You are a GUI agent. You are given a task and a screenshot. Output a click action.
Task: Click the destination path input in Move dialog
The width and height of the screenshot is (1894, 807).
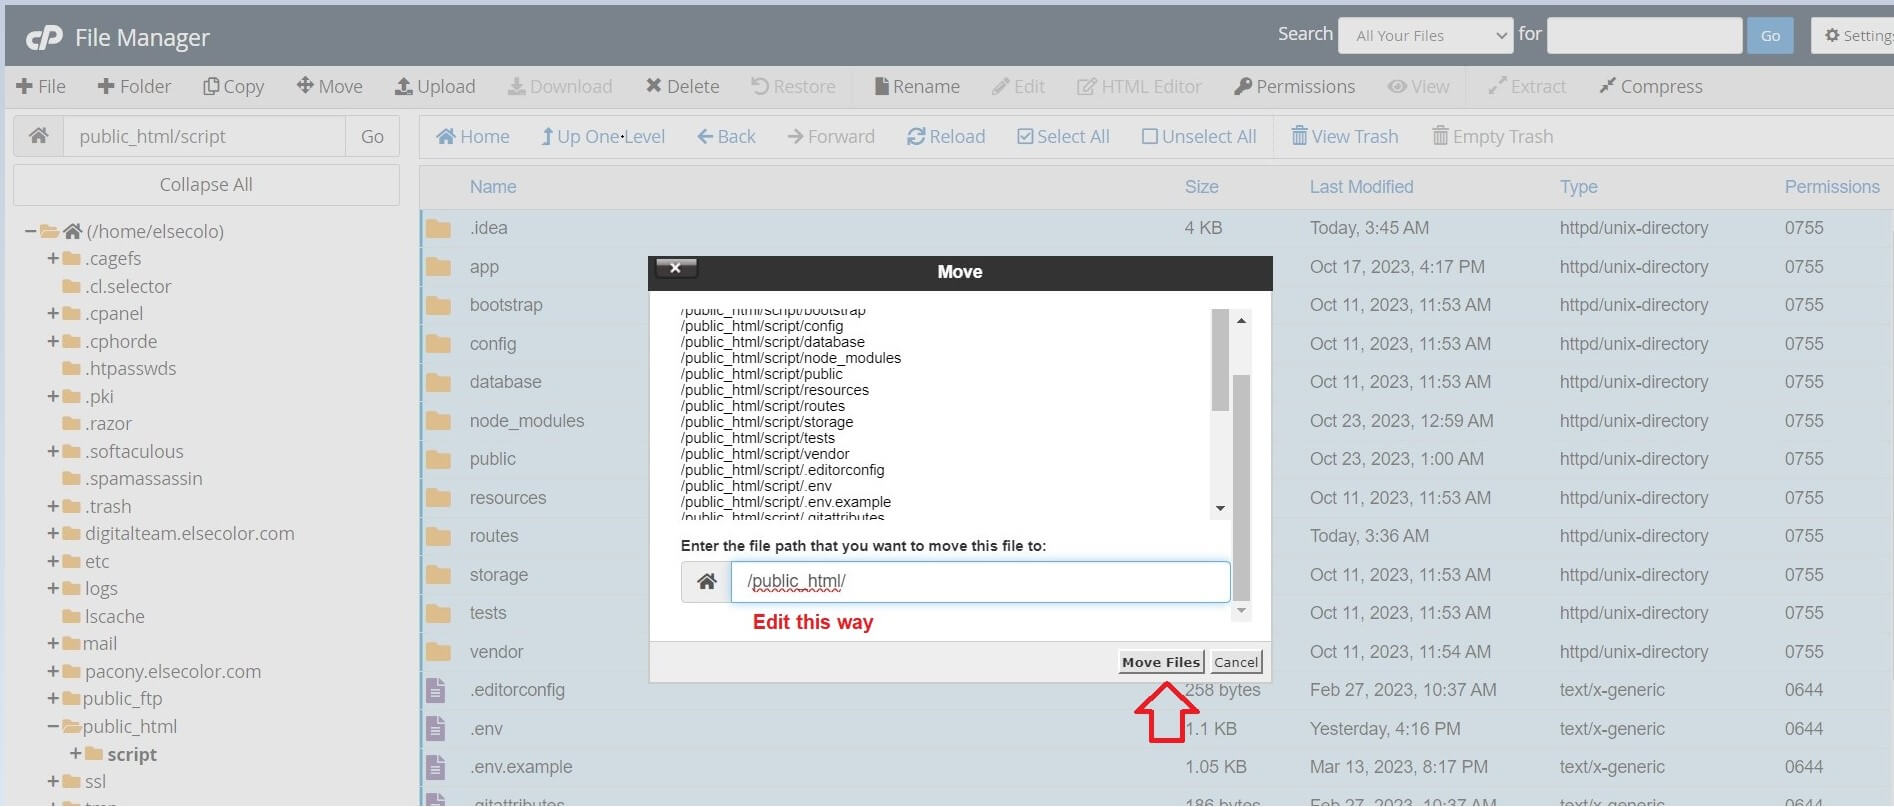tap(980, 582)
